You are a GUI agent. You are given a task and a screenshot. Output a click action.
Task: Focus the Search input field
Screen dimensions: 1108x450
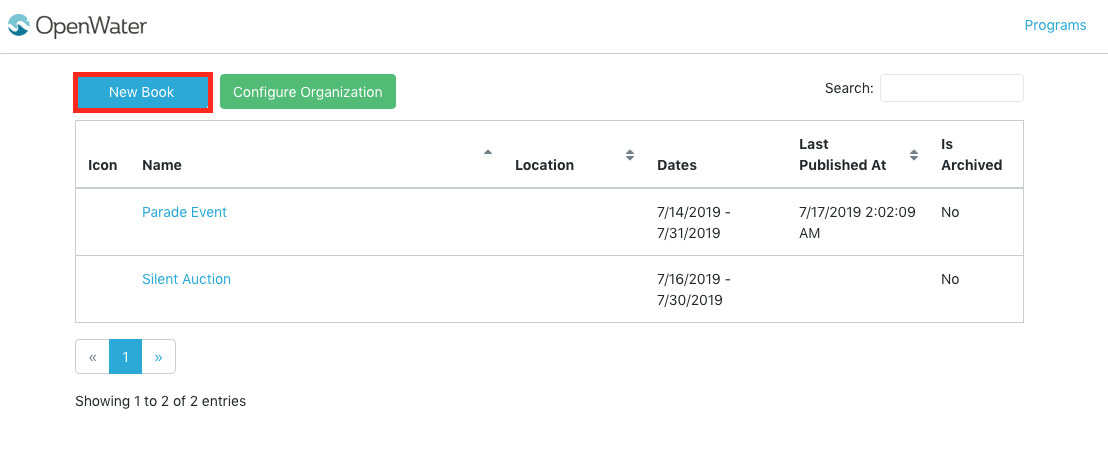click(x=951, y=88)
